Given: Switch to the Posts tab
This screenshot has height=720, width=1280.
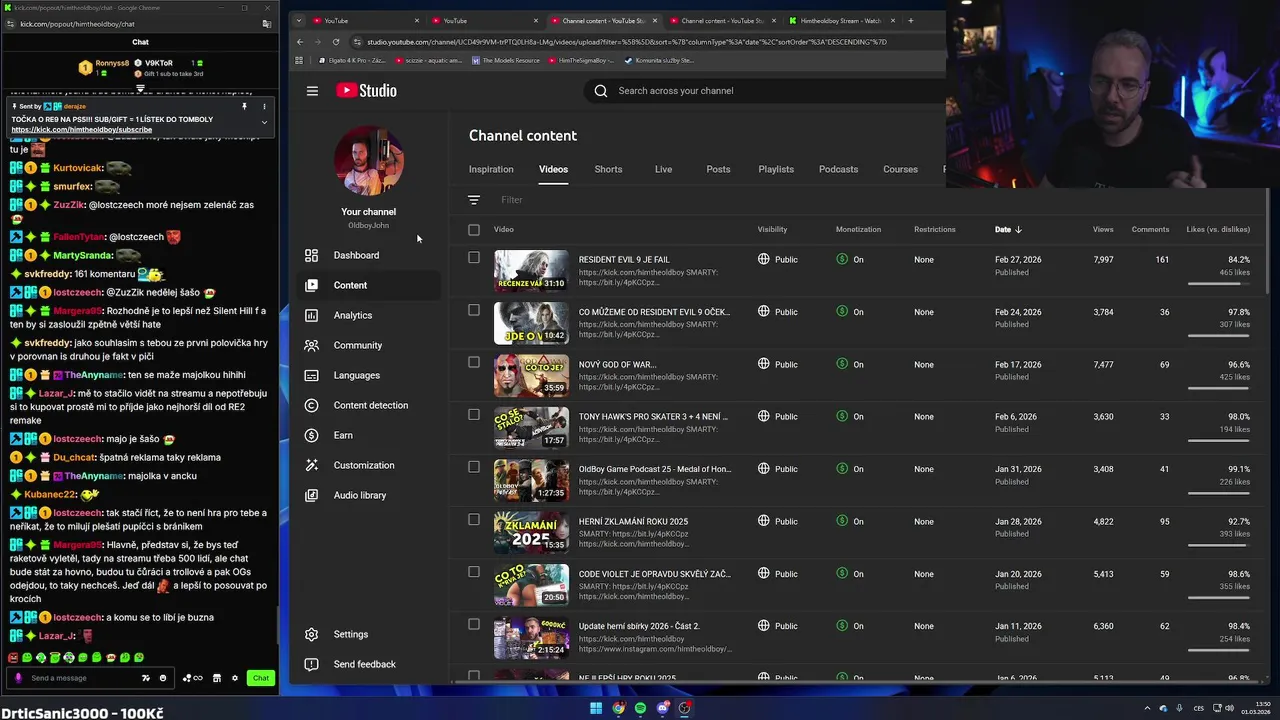Looking at the screenshot, I should (718, 169).
